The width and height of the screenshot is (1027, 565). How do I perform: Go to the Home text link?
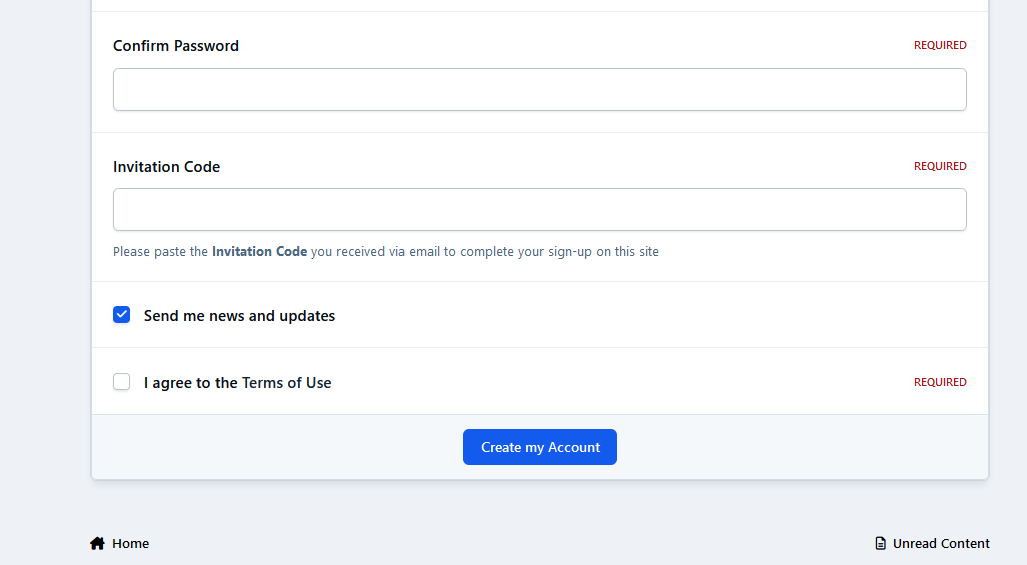coord(130,544)
